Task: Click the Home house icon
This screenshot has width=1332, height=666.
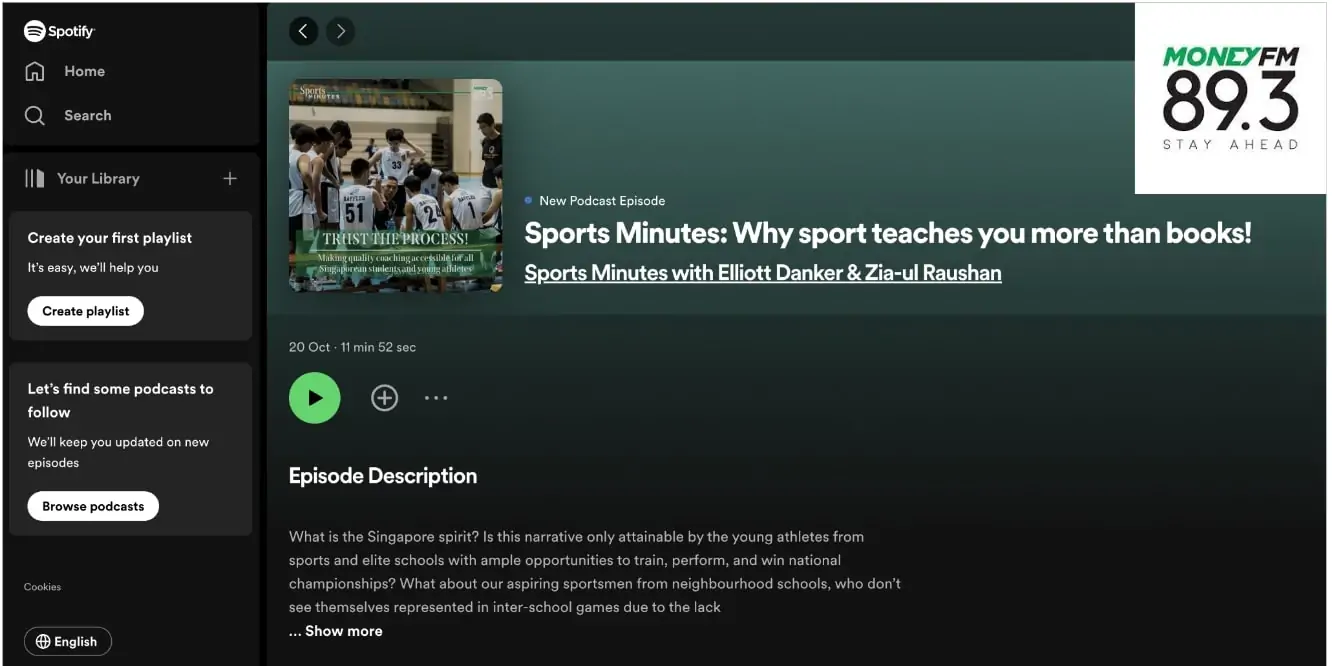Action: click(35, 71)
